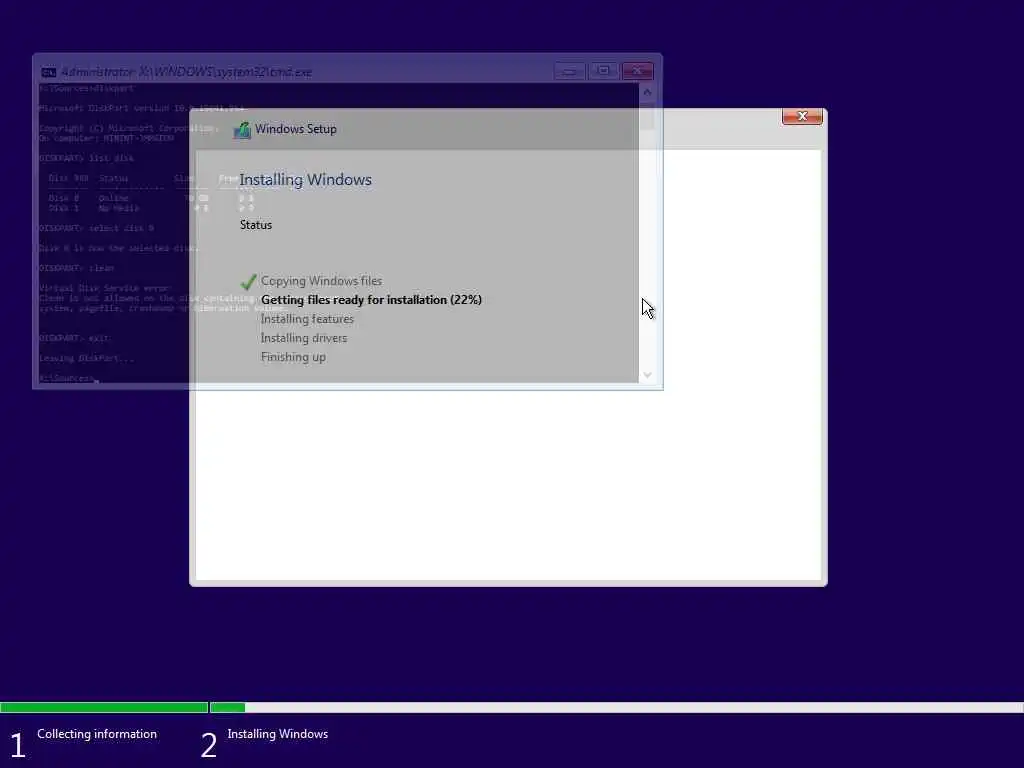This screenshot has width=1024, height=768.
Task: Click the 'Windows Setup' title text
Action: [296, 129]
